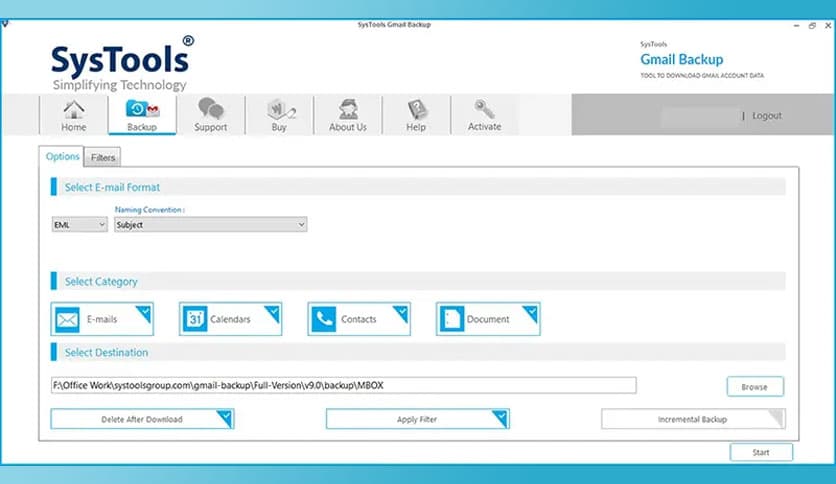Toggle the Apply Filter option
Screen dimensions: 836x484
pos(417,419)
